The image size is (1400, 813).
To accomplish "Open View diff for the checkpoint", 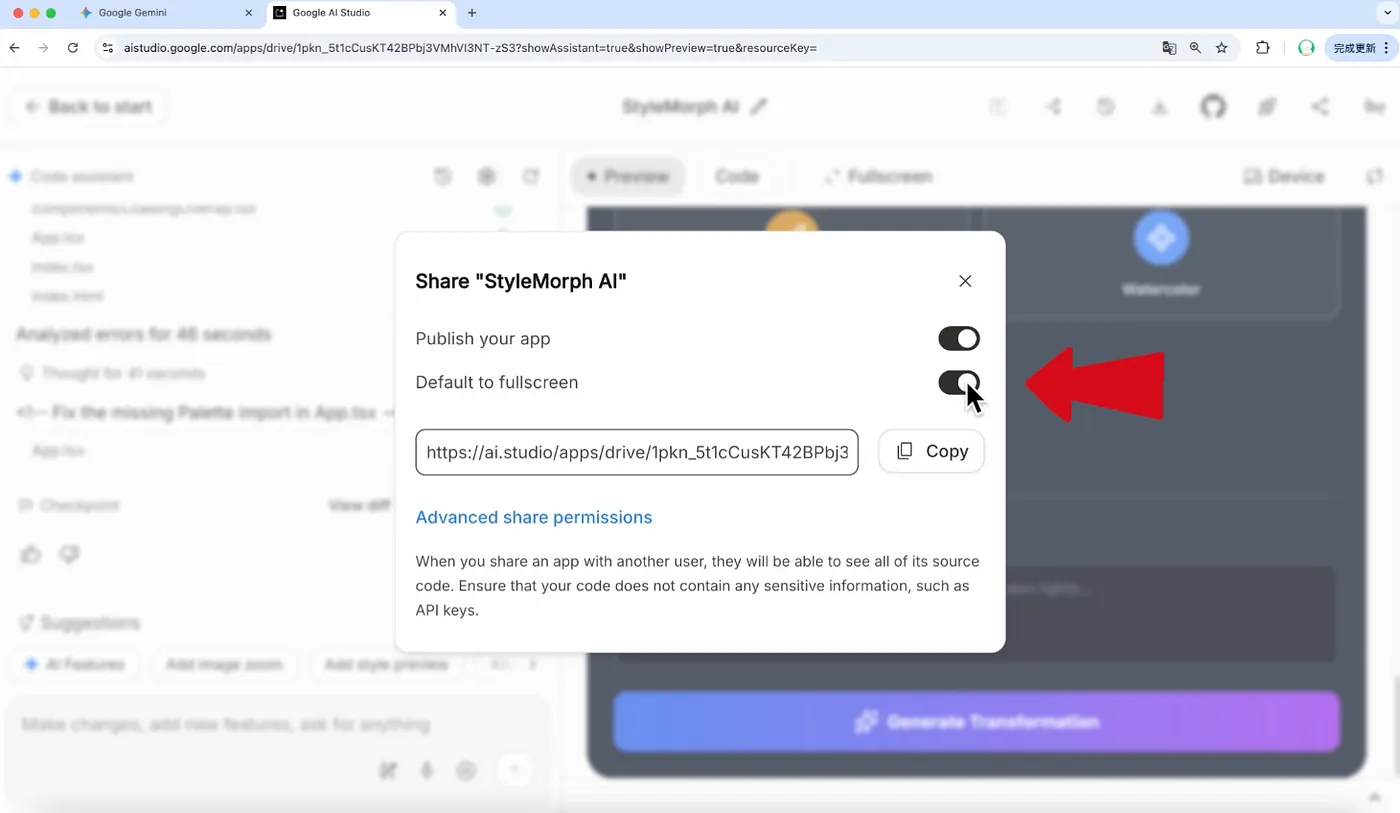I will tap(359, 506).
